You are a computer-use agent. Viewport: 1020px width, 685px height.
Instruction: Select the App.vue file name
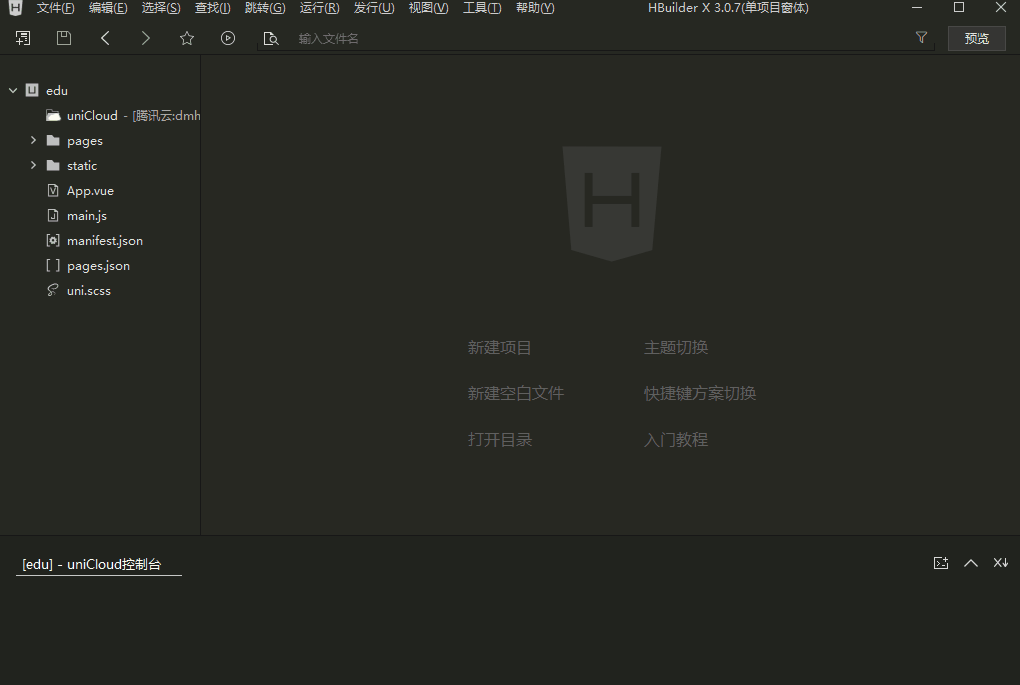[x=90, y=191]
